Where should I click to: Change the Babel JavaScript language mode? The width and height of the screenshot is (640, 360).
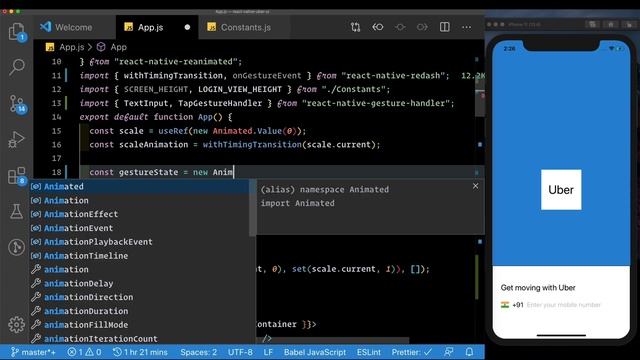(x=315, y=352)
